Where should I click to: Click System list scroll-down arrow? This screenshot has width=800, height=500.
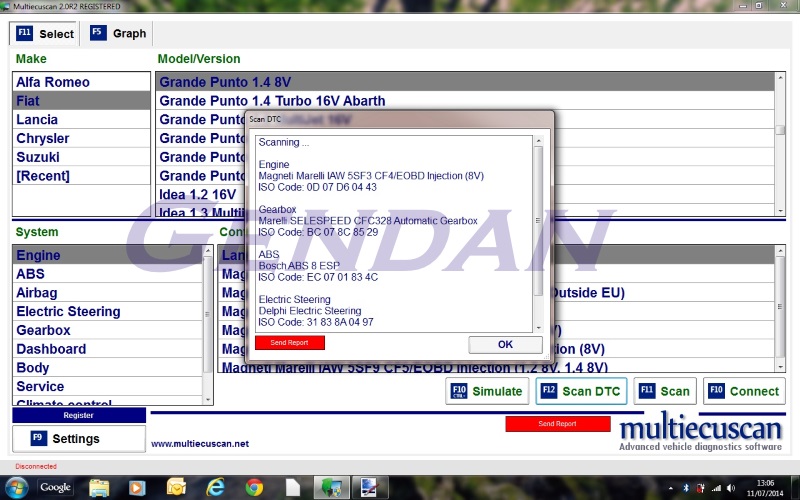click(x=208, y=399)
